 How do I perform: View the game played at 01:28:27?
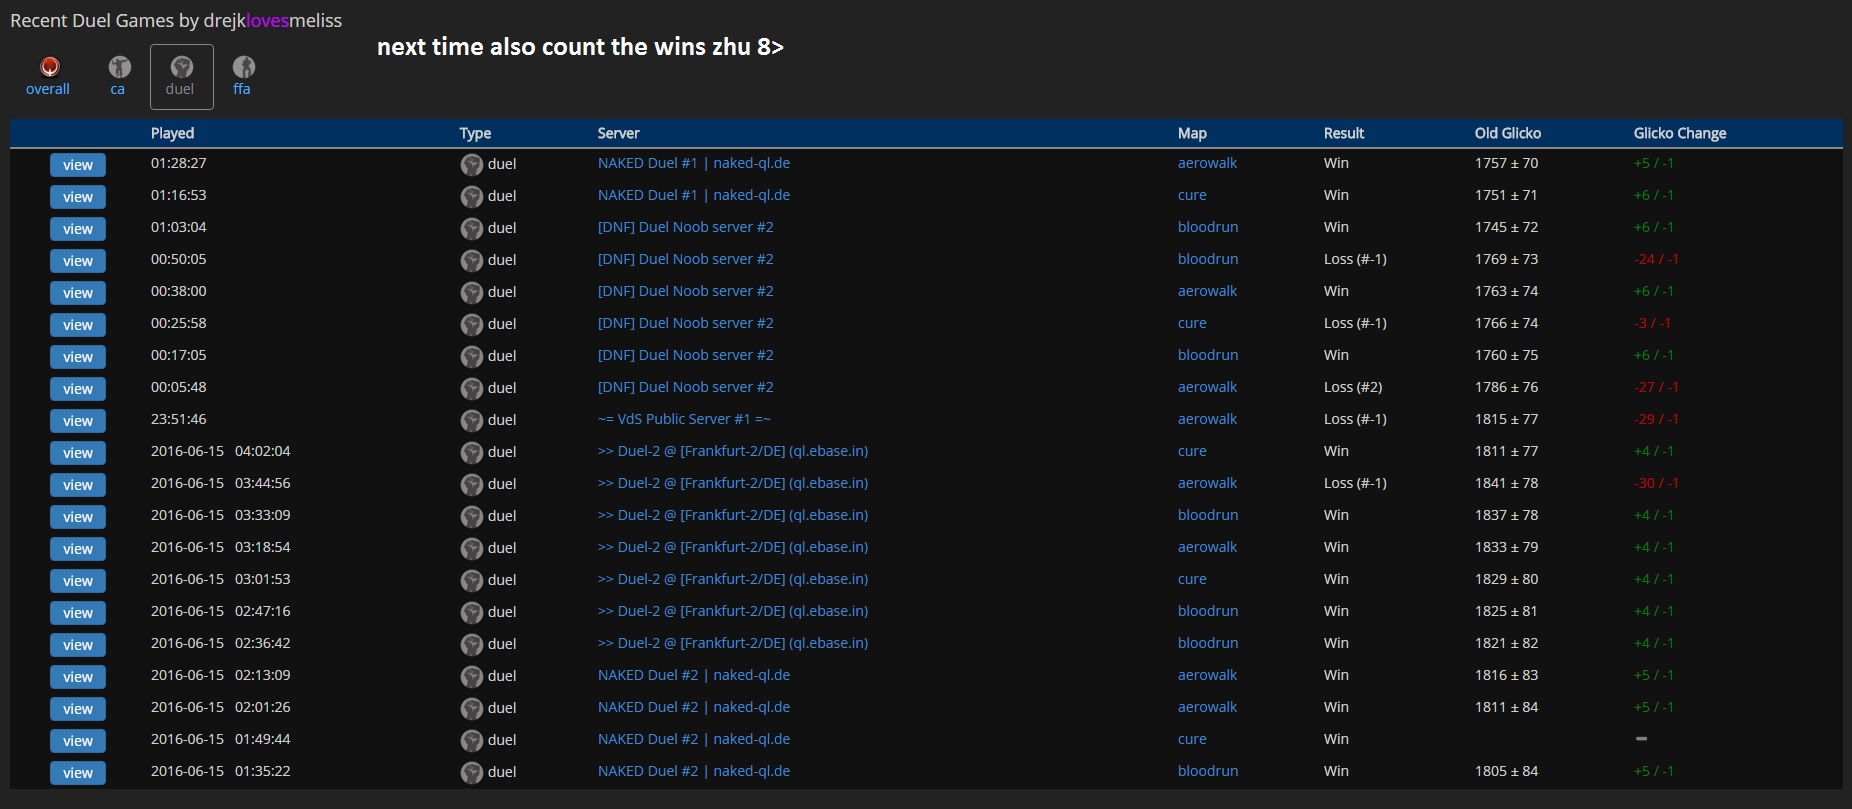click(x=78, y=165)
